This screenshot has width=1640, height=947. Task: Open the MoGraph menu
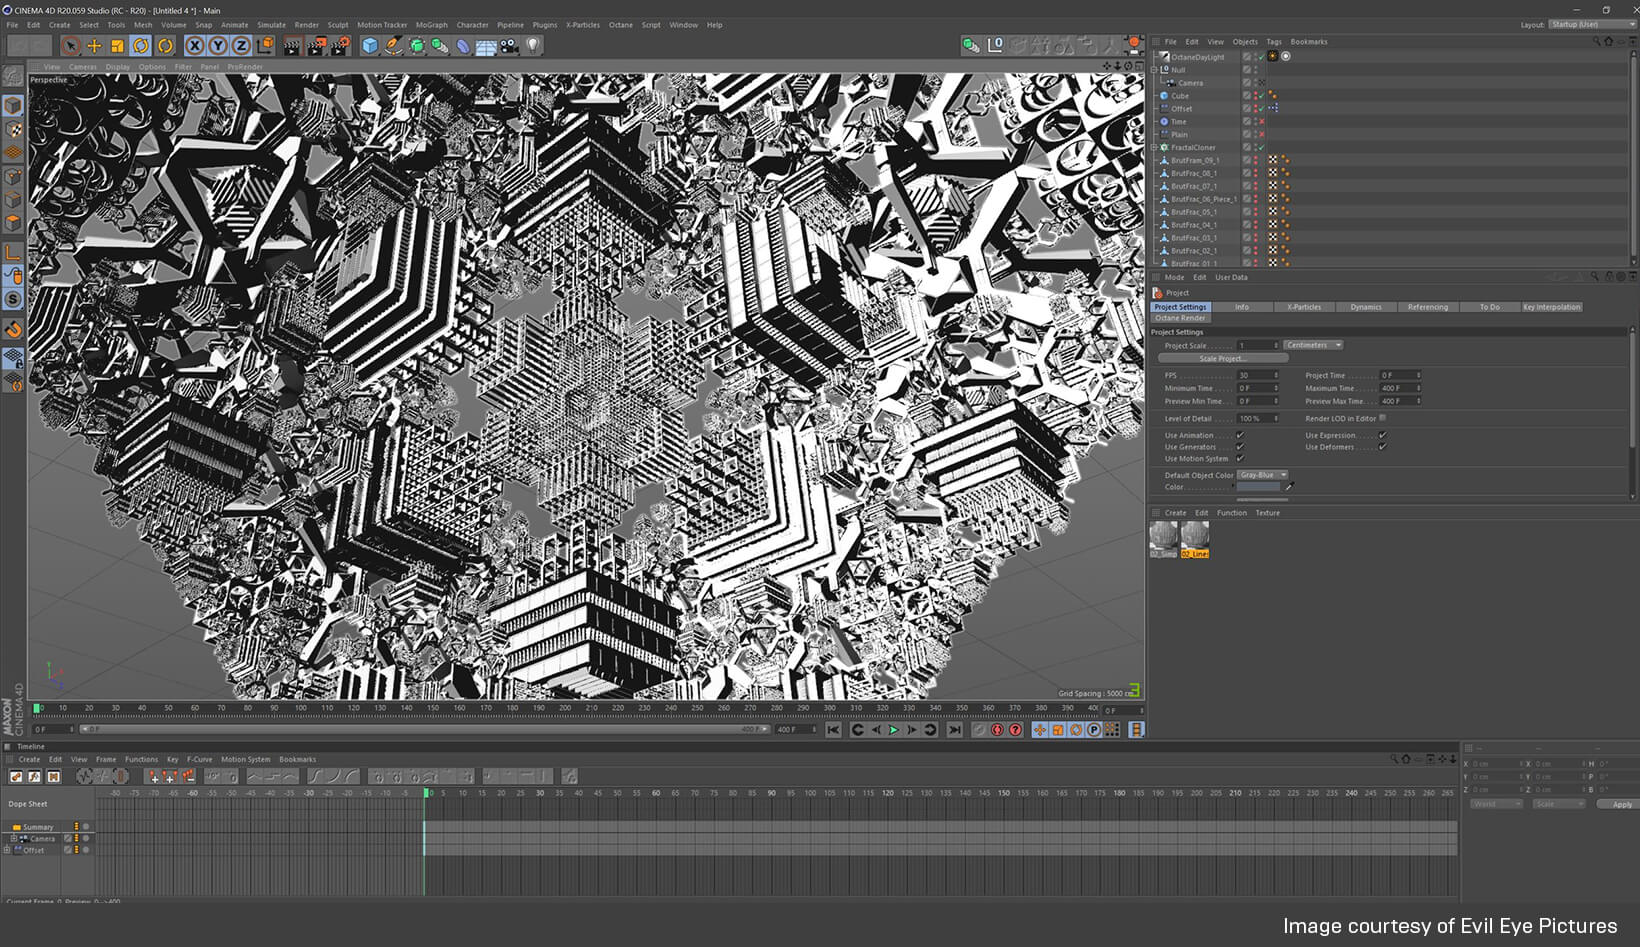(431, 25)
